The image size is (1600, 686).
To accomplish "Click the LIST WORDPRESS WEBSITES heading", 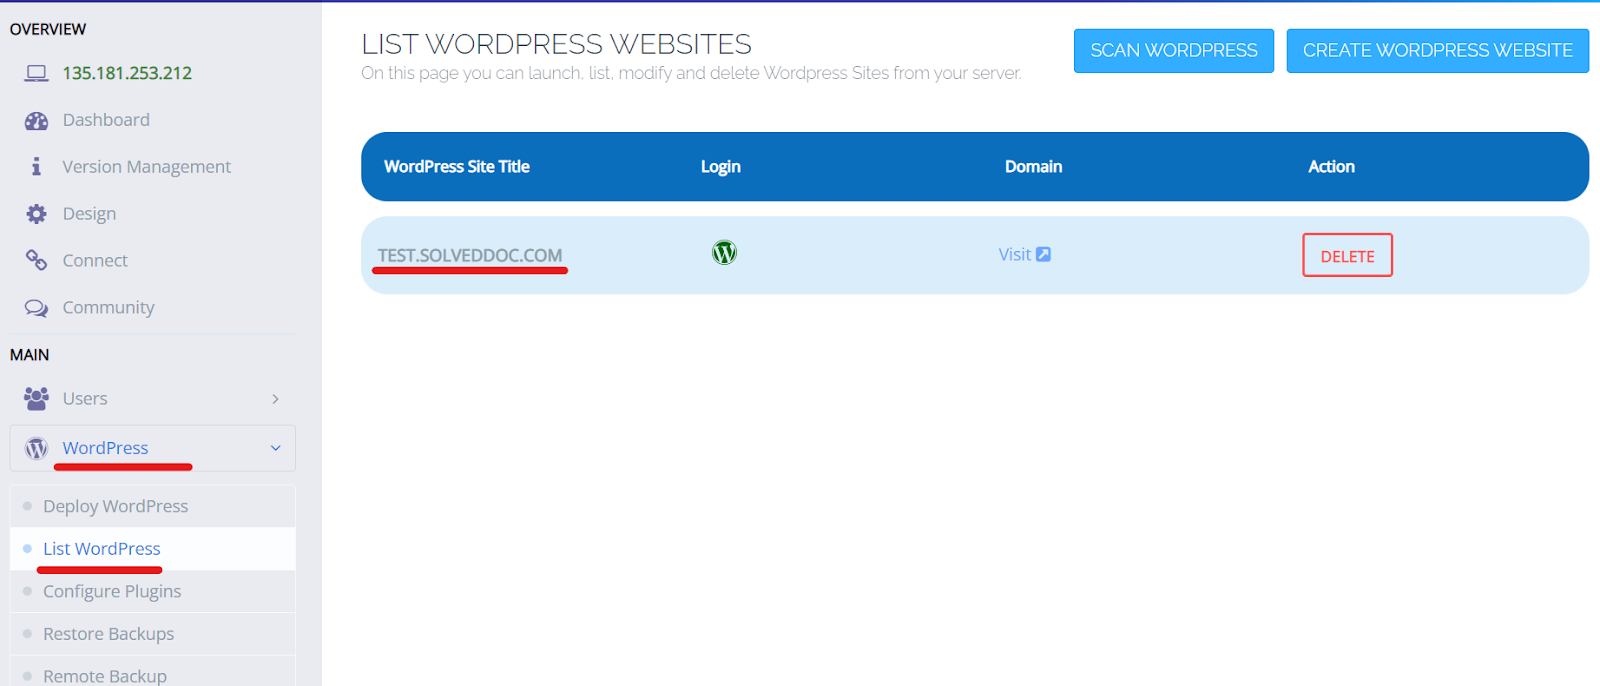I will click(556, 44).
